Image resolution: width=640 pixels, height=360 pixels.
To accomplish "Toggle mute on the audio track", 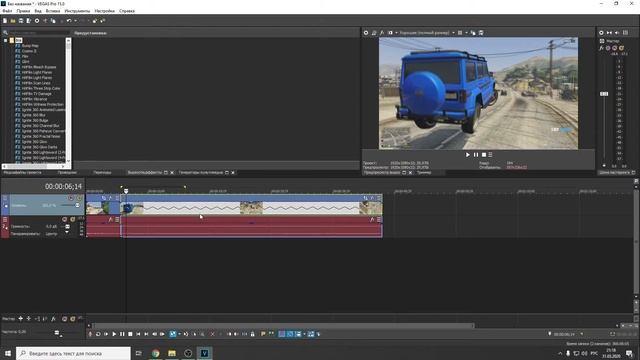I will click(64, 220).
